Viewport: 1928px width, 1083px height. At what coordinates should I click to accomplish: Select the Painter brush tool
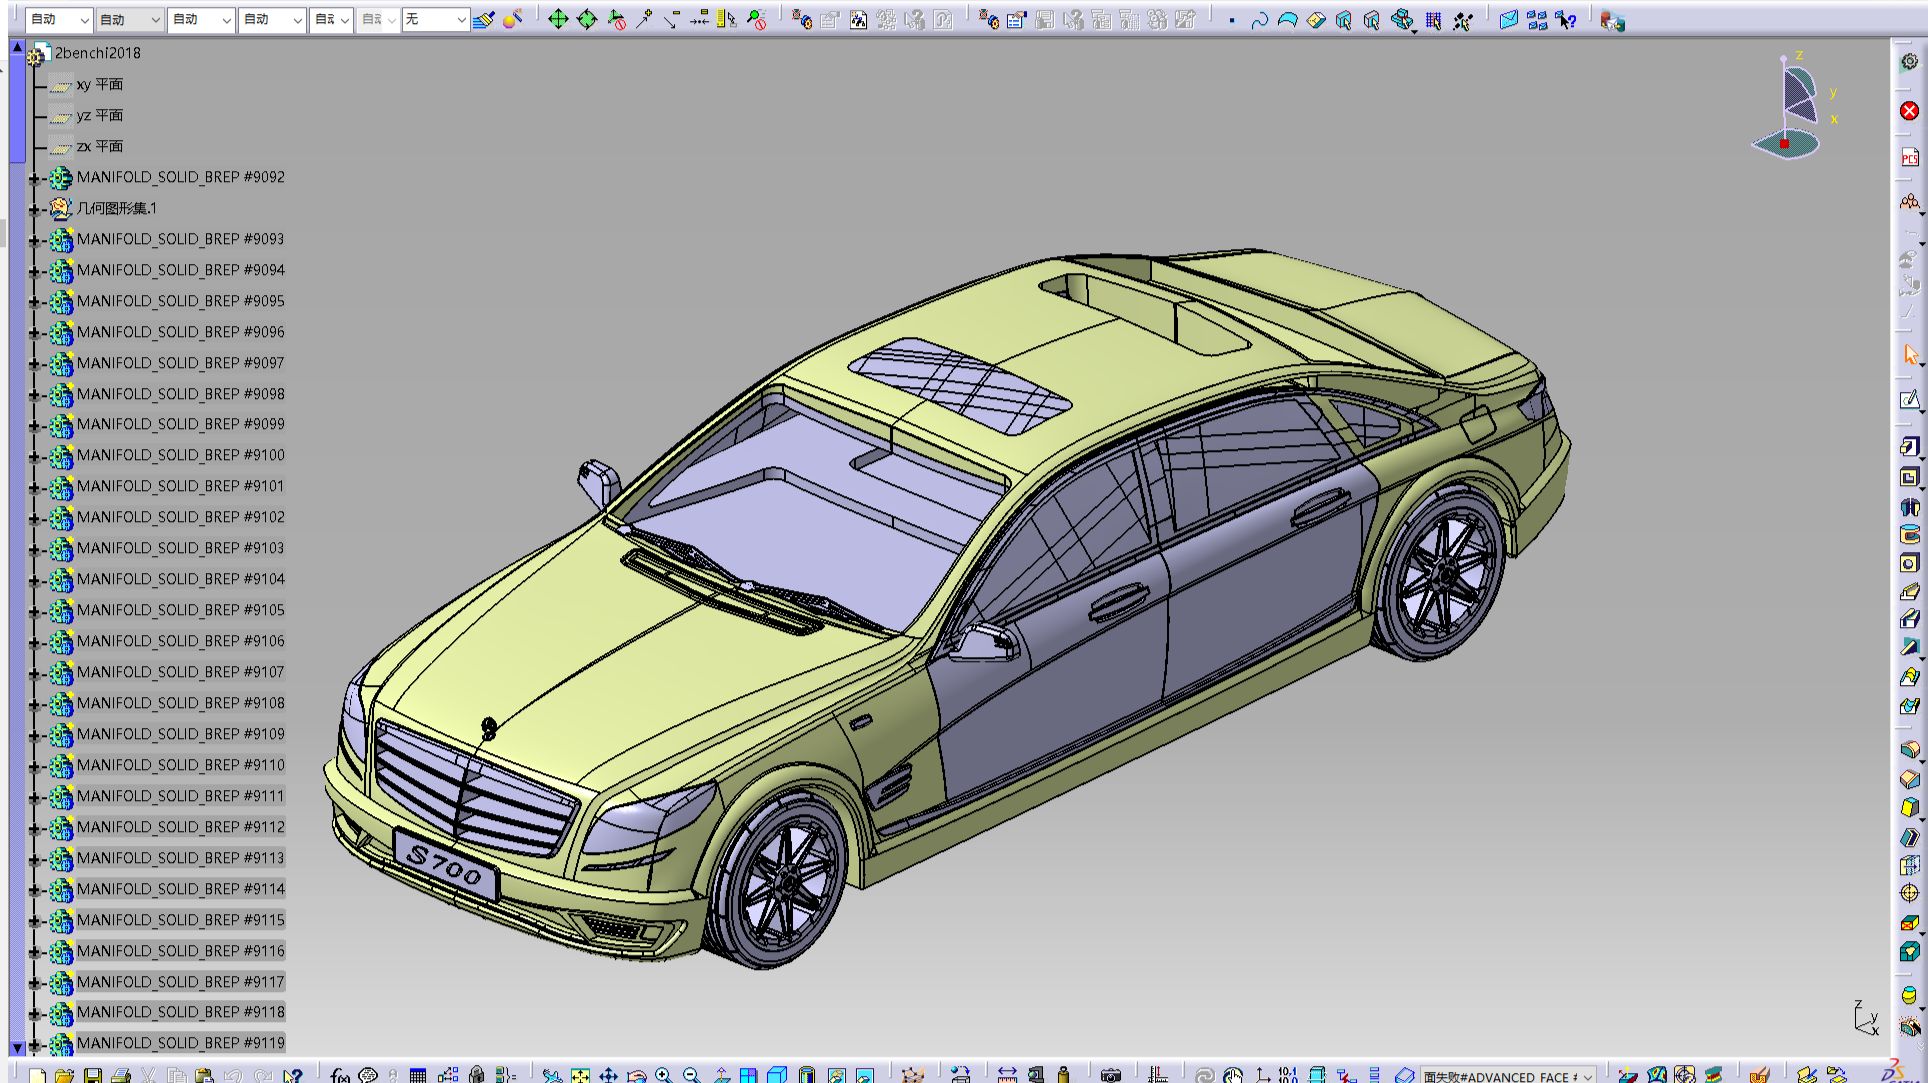(484, 19)
